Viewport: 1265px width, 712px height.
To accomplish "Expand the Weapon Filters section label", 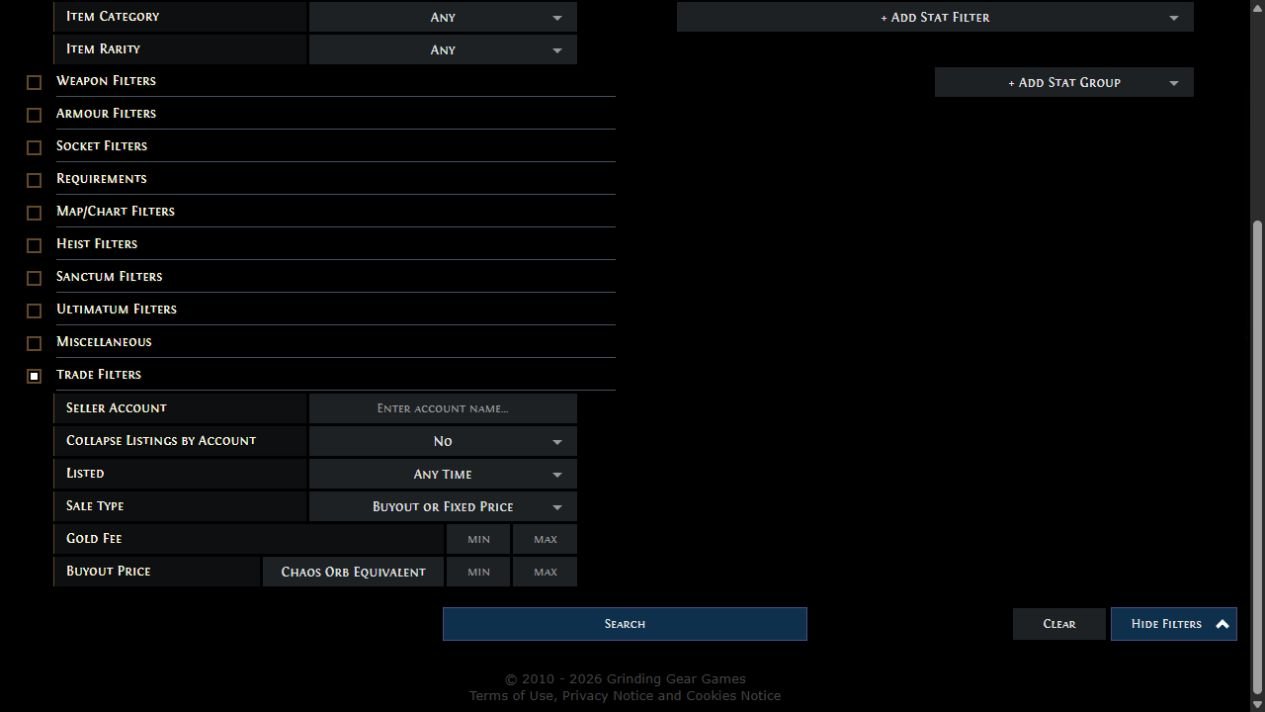I will tap(106, 80).
